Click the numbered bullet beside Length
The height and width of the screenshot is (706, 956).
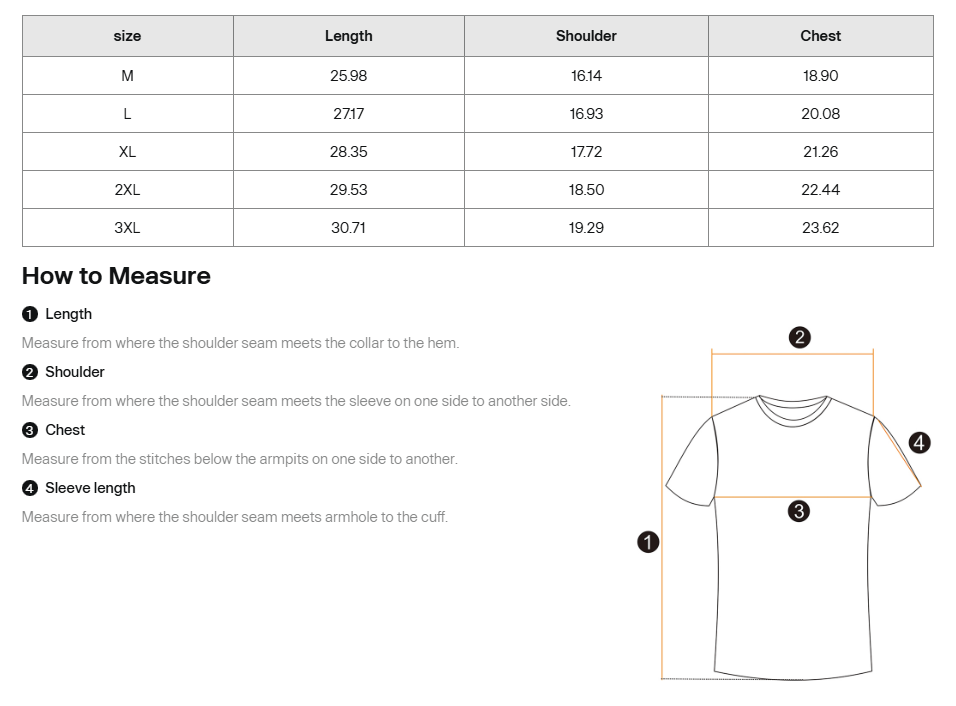tap(30, 314)
